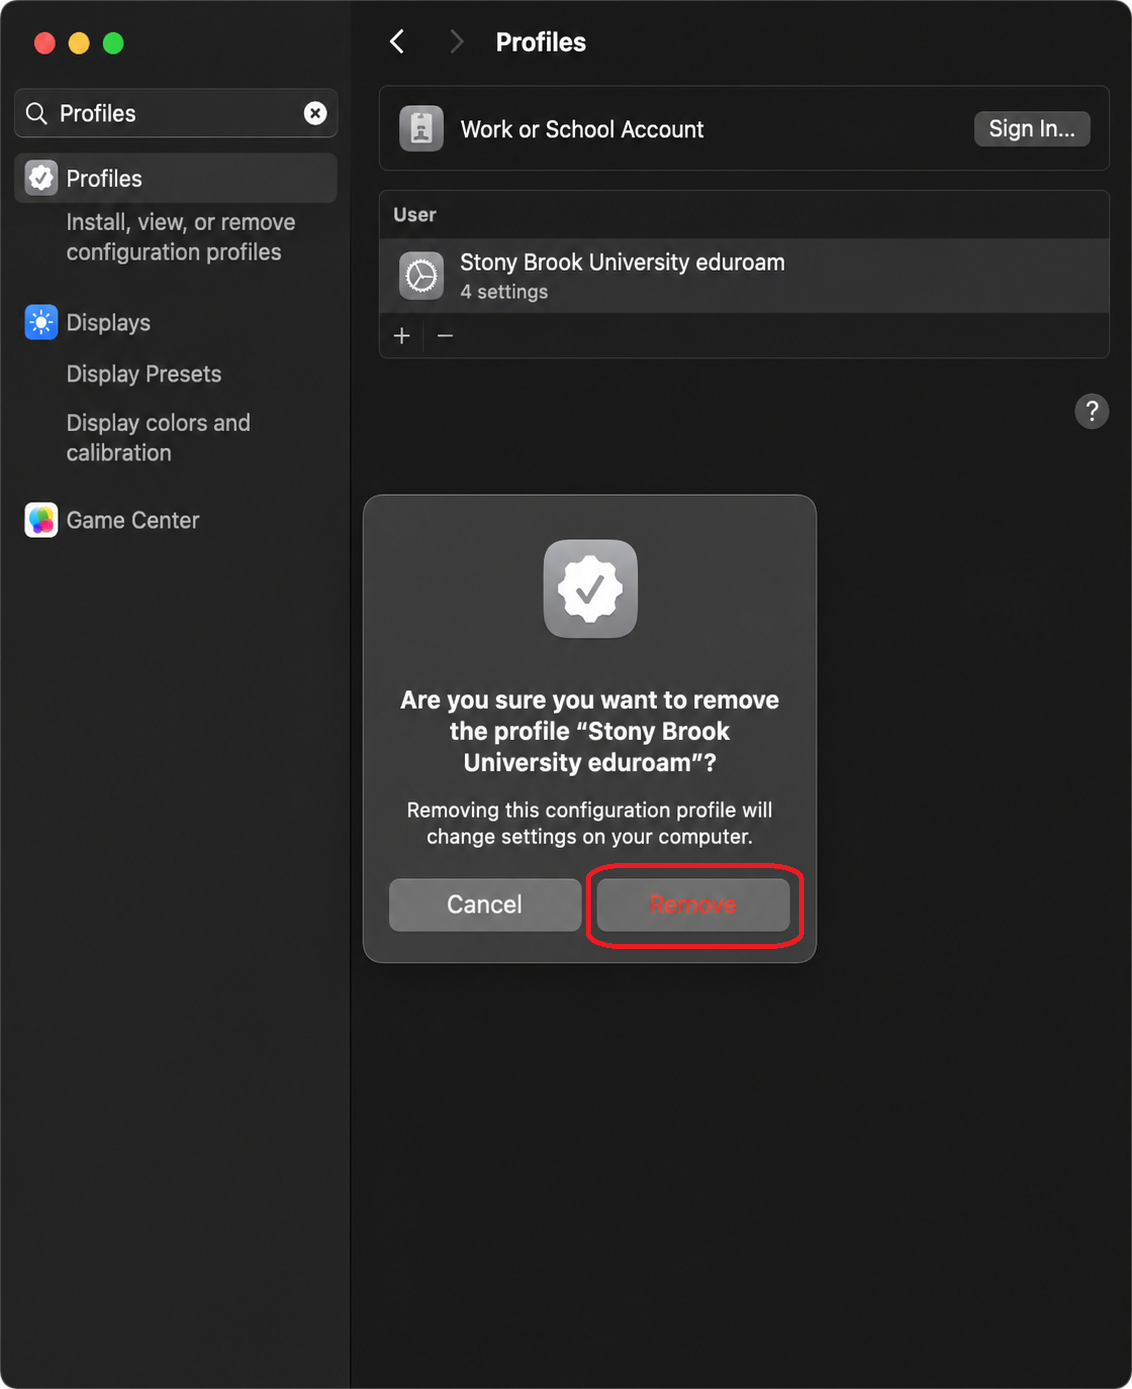Screen dimensions: 1132x1389
Task: Click the magnifying glass search icon
Action: (x=37, y=113)
